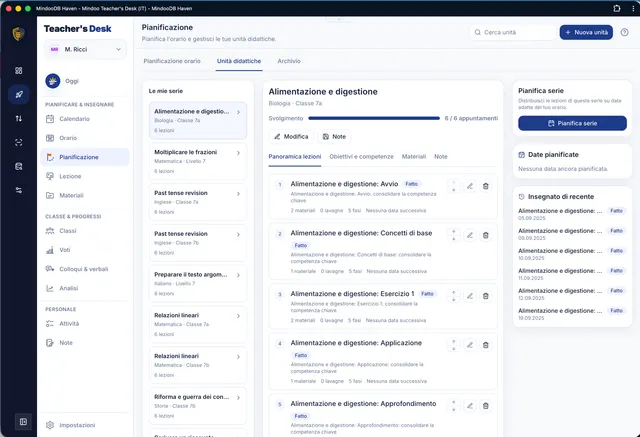Edit lesson Applicazione pencil icon
Viewport: 640px width, 437px height.
[470, 345]
